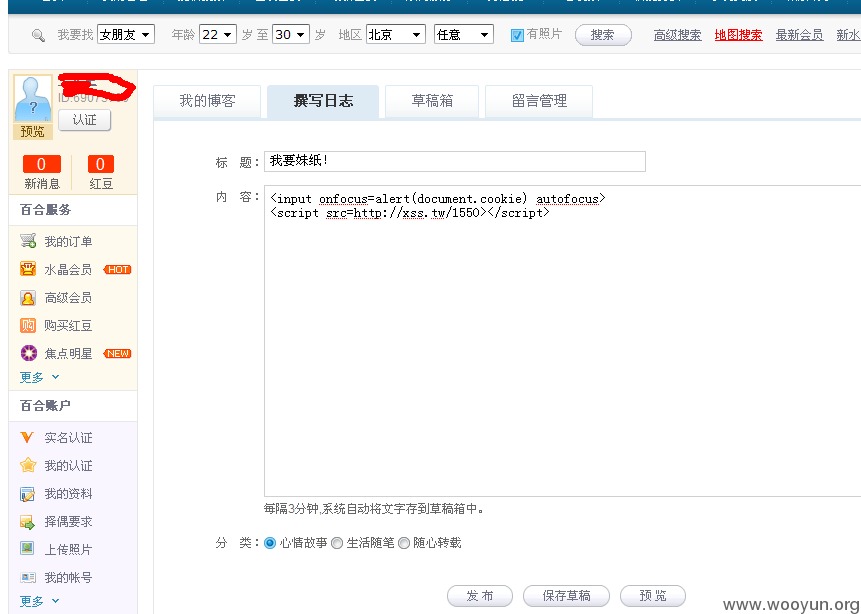The image size is (861, 614).
Task: Open the maximum age 30 dropdown
Action: tap(291, 35)
